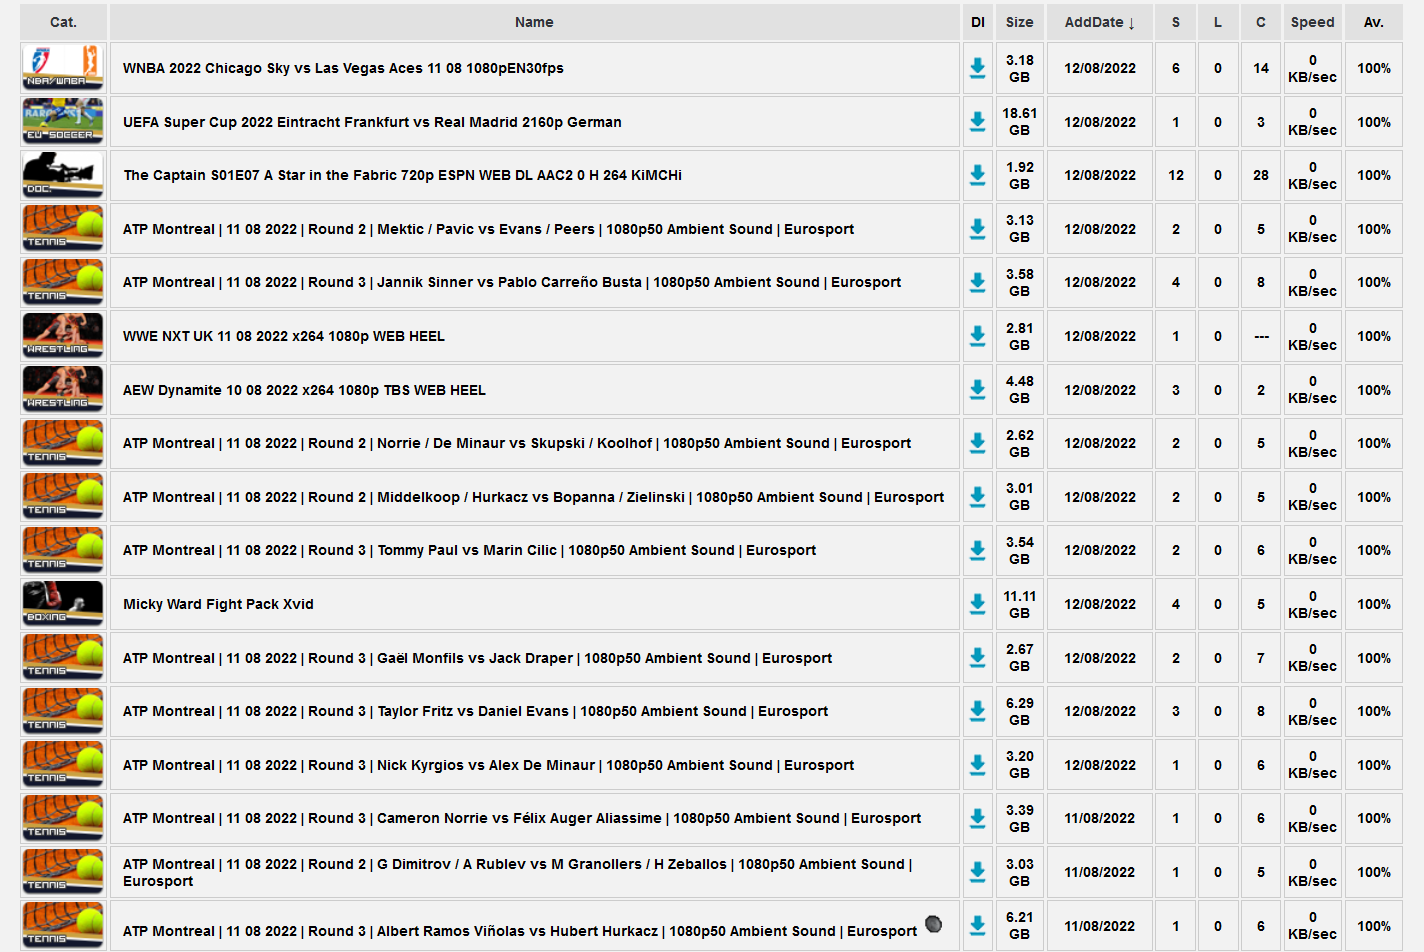The width and height of the screenshot is (1424, 952).
Task: Open Wrestling category icon beside WWE NXT UK
Action: point(63,336)
